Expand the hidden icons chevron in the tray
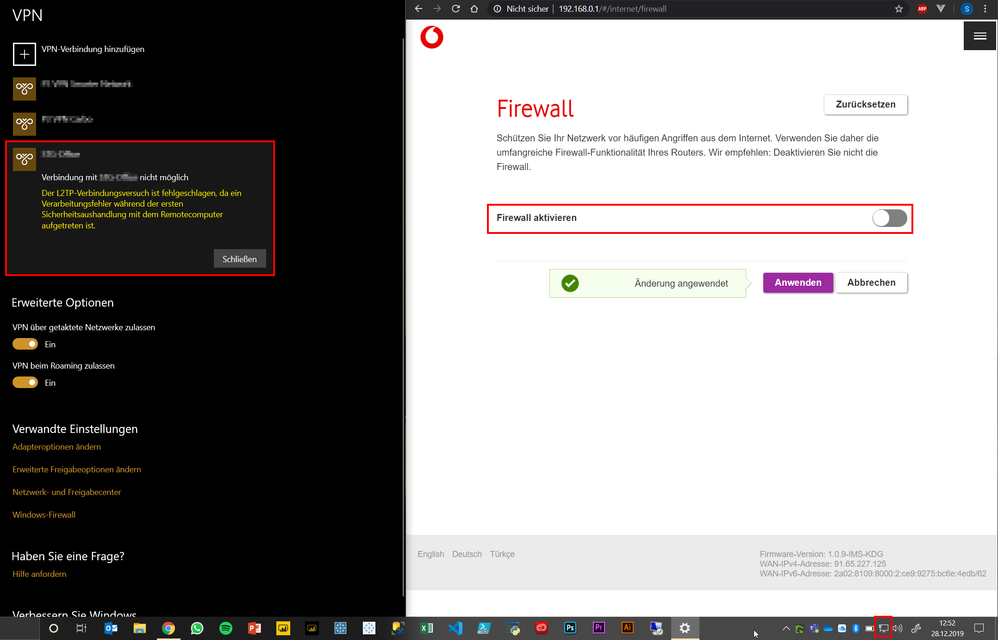Screen dimensions: 998x640 click(x=786, y=628)
